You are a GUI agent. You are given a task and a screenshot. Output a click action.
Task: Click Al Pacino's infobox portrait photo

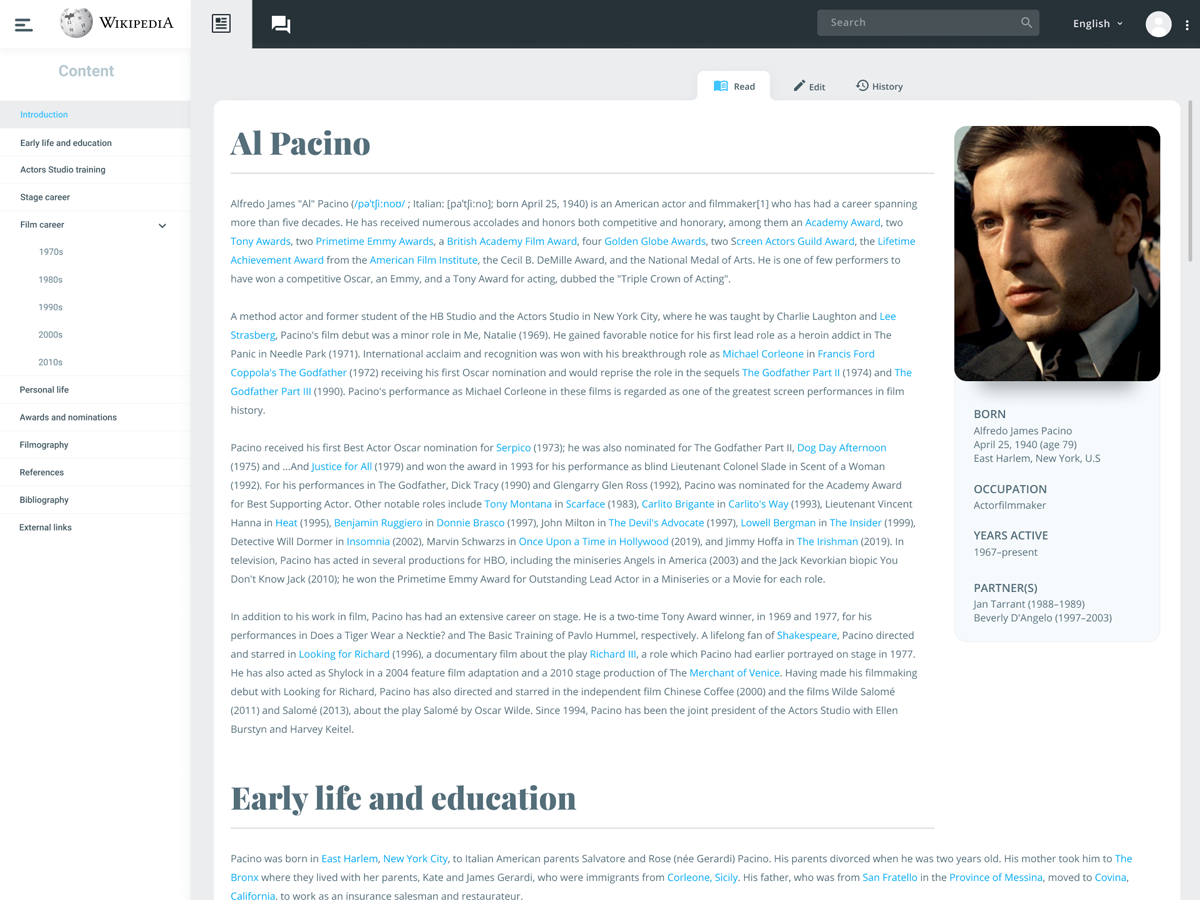click(x=1056, y=252)
